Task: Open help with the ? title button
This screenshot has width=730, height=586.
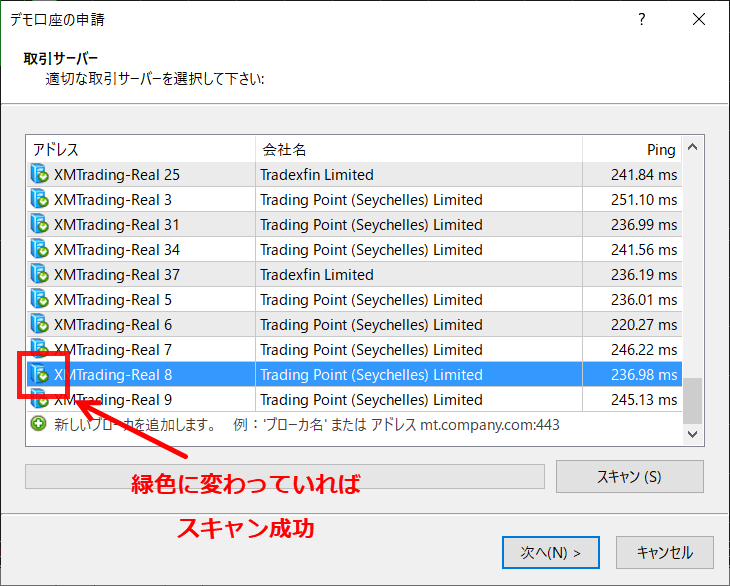Action: (x=641, y=20)
